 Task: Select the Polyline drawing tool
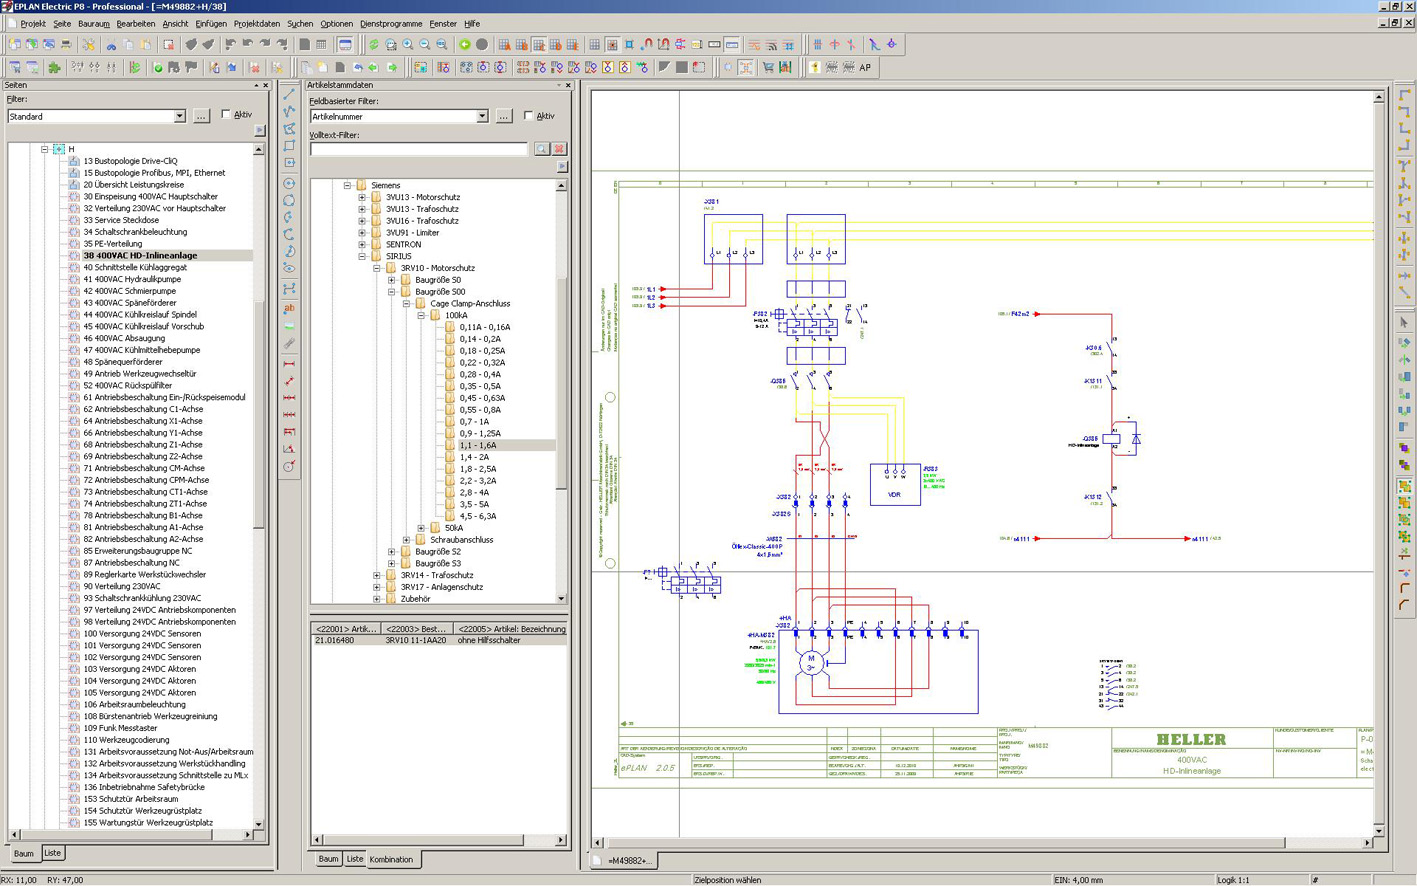pyautogui.click(x=289, y=112)
